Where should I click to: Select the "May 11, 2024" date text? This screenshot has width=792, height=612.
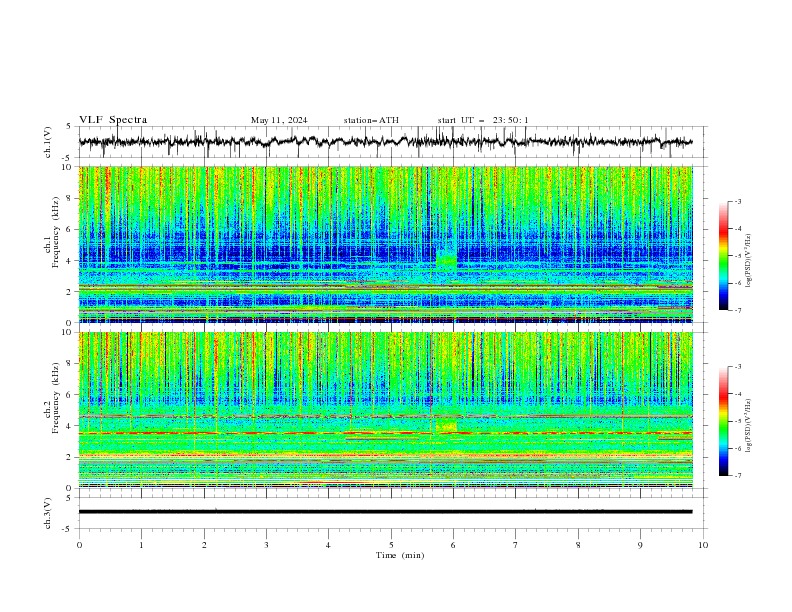(279, 120)
